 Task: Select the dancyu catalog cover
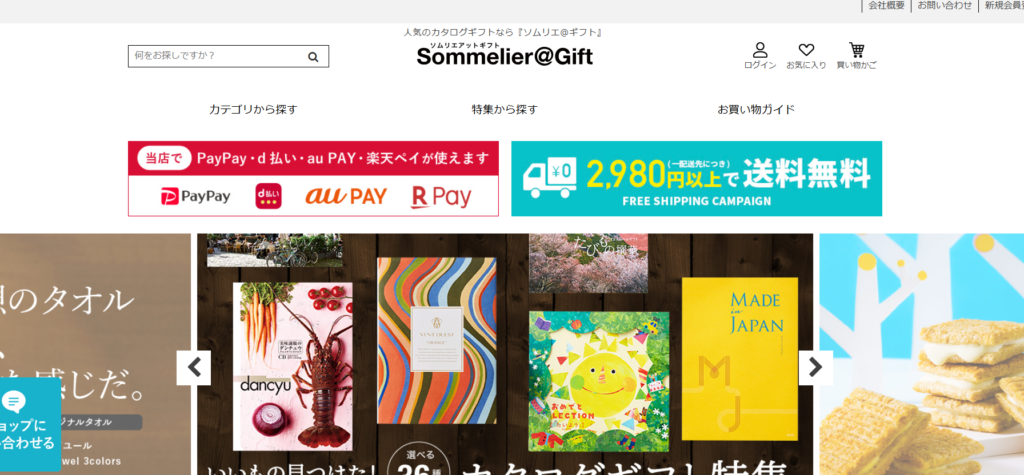pyautogui.click(x=293, y=366)
